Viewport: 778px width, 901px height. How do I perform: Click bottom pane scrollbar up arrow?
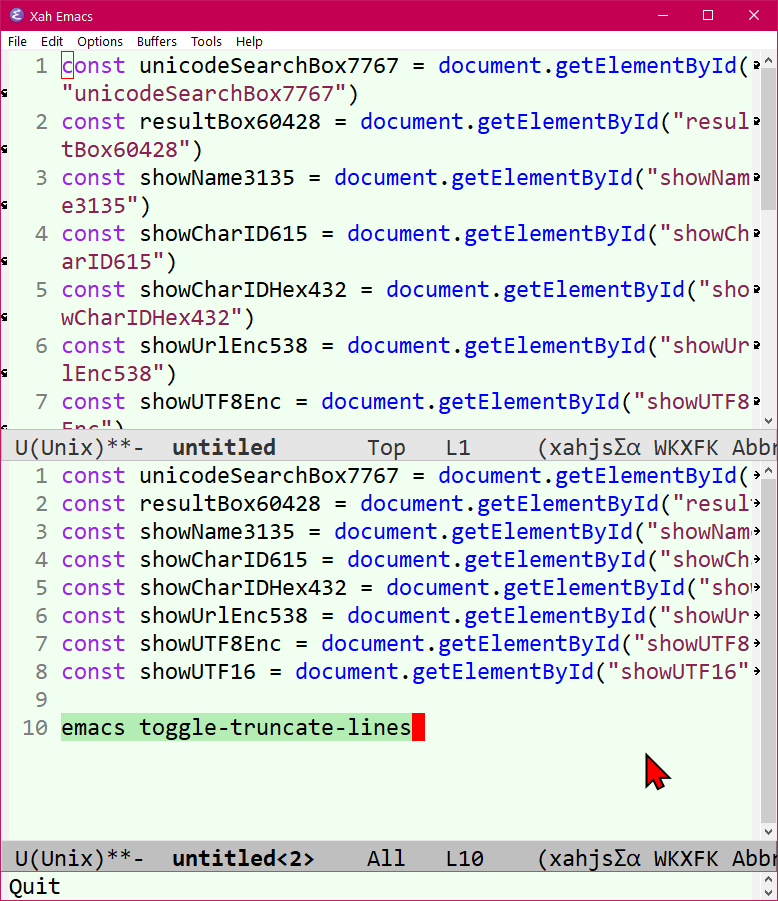click(x=768, y=471)
